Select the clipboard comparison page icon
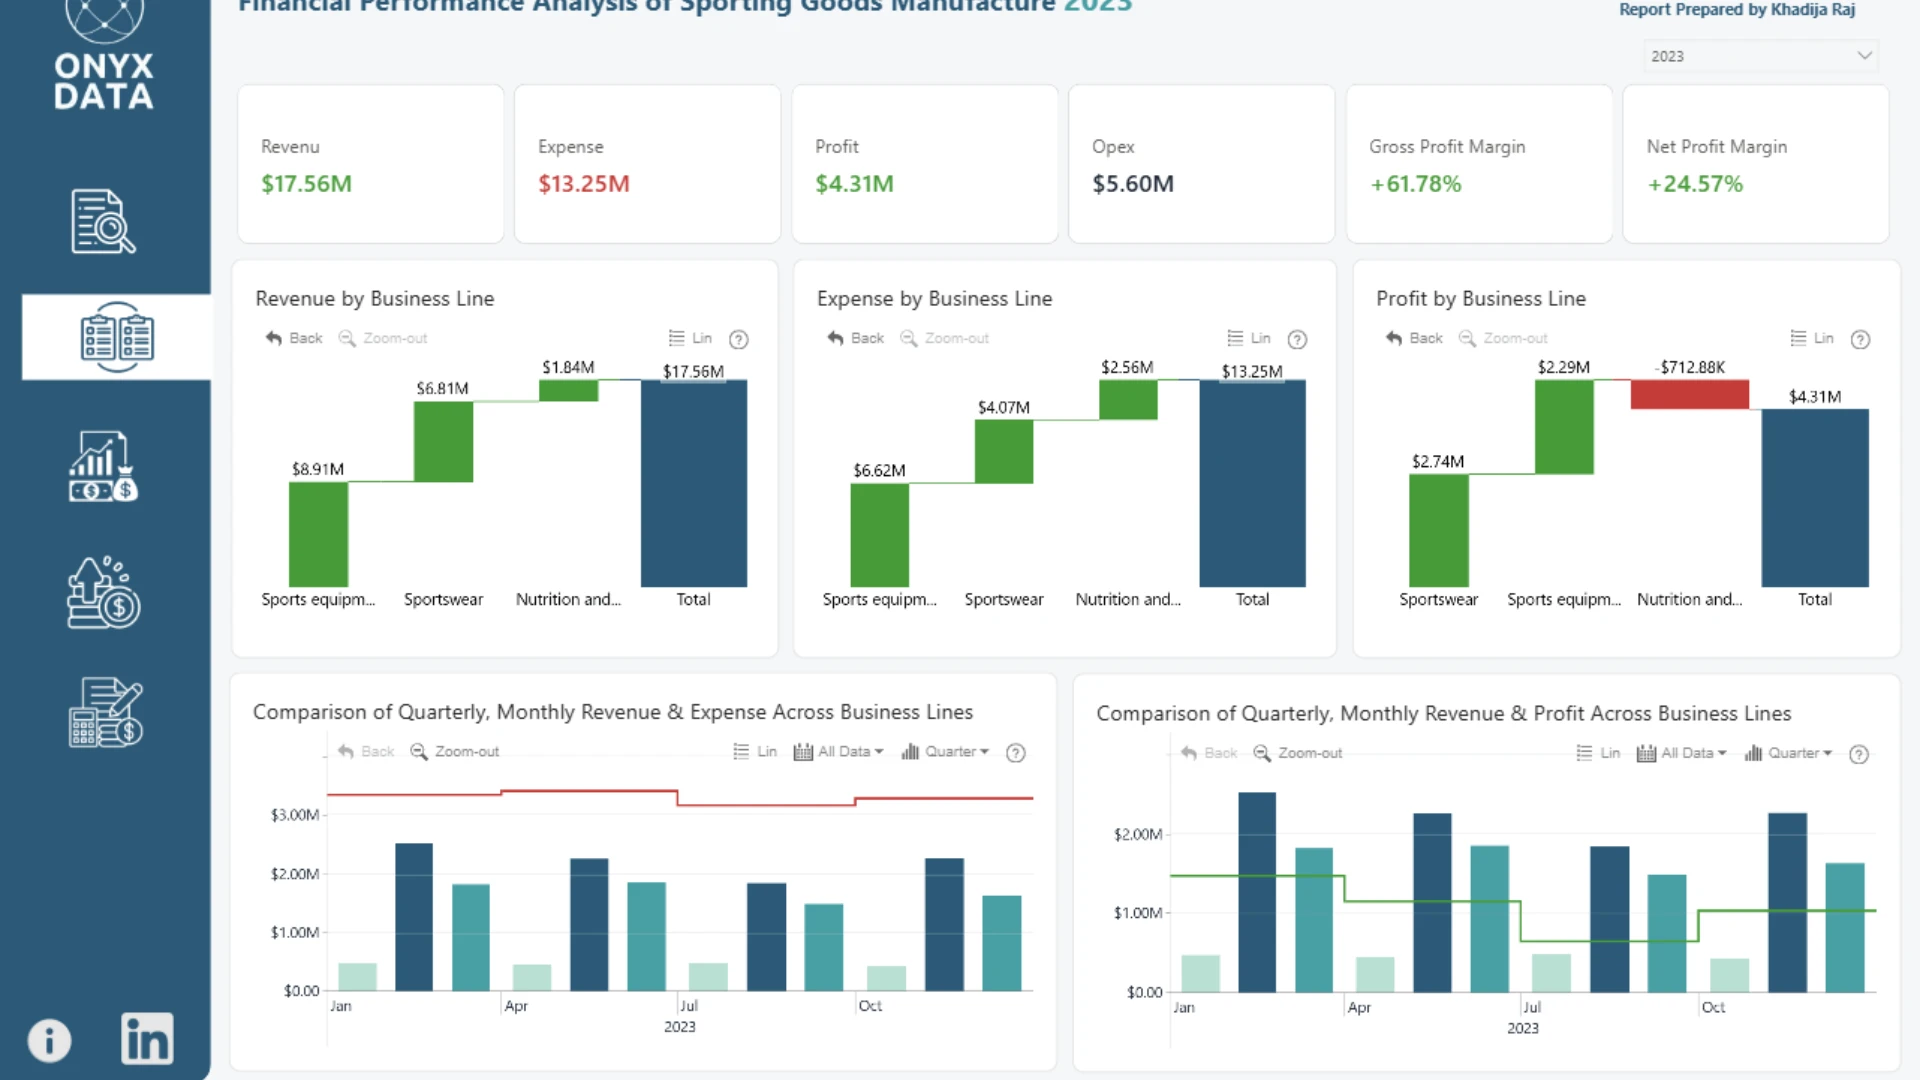The image size is (1920, 1080). point(117,337)
